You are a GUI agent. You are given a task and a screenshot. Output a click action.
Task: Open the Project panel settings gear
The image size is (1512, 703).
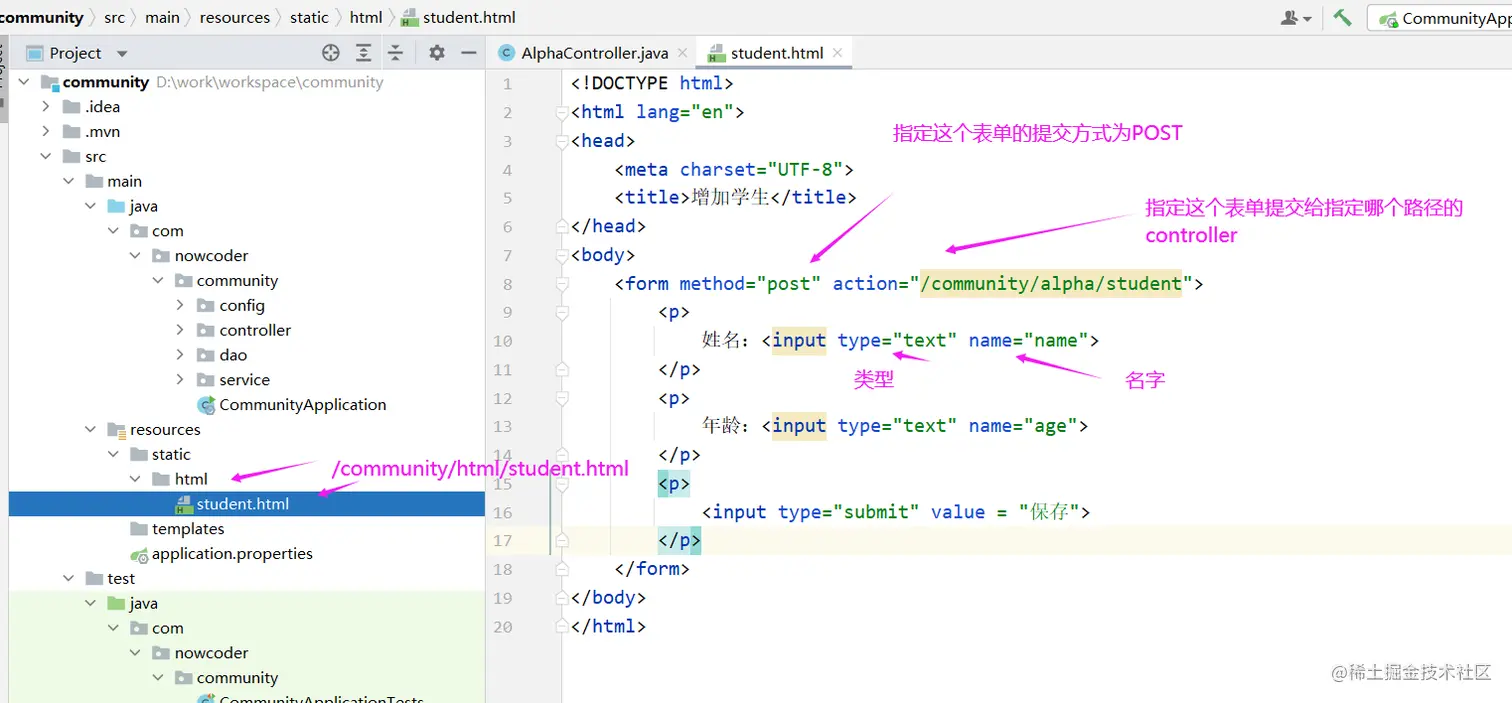[437, 53]
